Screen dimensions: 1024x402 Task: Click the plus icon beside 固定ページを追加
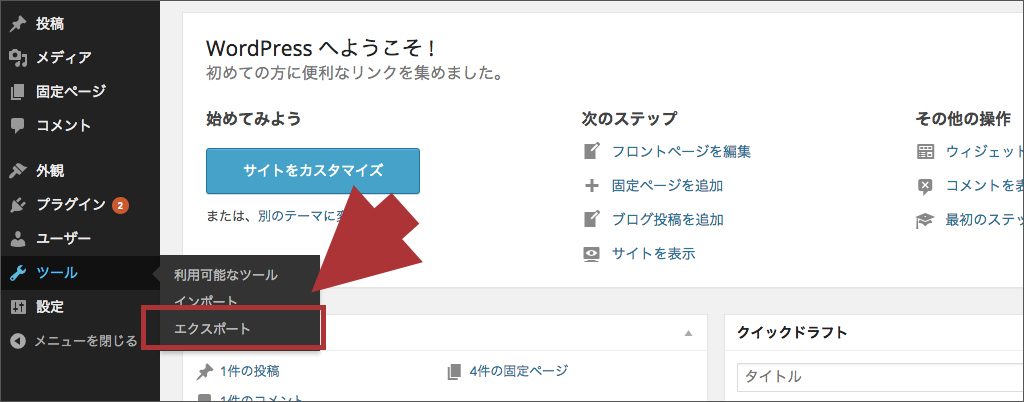click(591, 186)
